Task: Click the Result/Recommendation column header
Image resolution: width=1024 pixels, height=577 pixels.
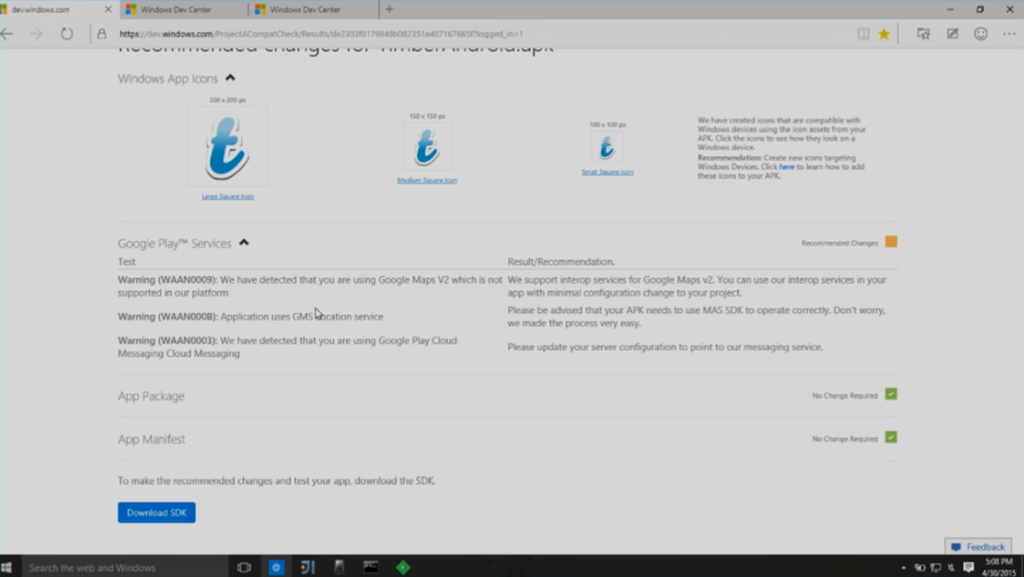Action: 560,261
